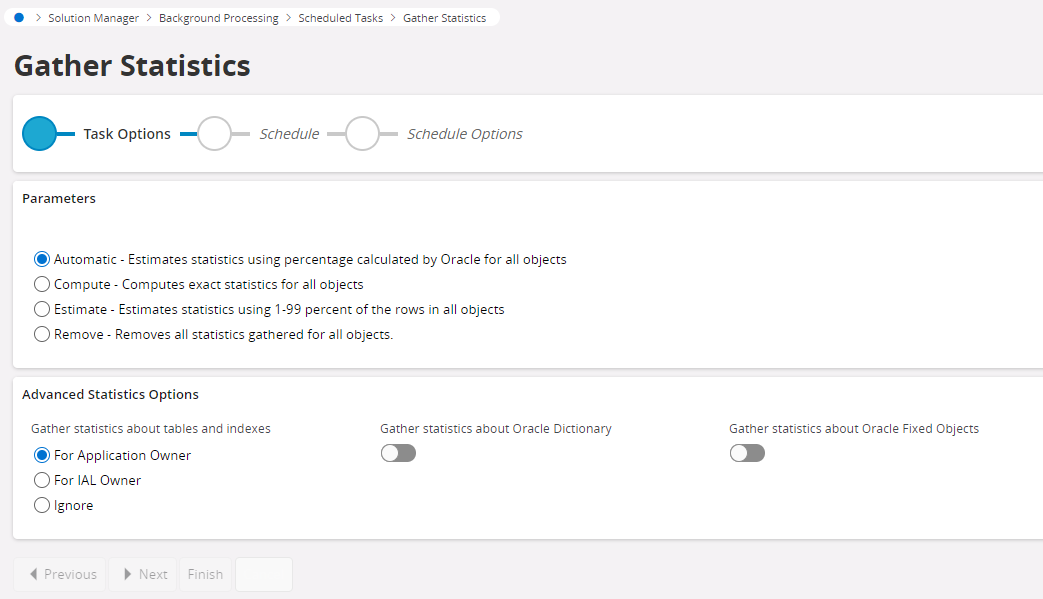Choose For Application Owner radio button
The height and width of the screenshot is (599, 1043).
point(42,455)
